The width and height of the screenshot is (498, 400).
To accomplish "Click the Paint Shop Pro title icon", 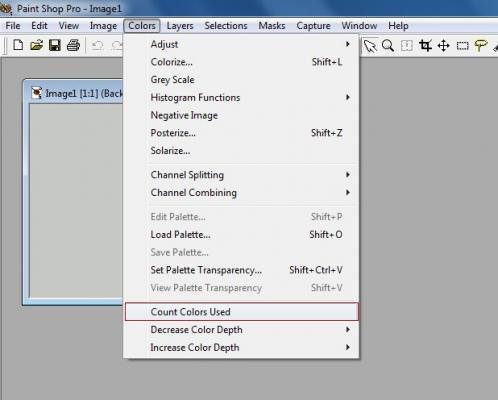I will (x=6, y=8).
